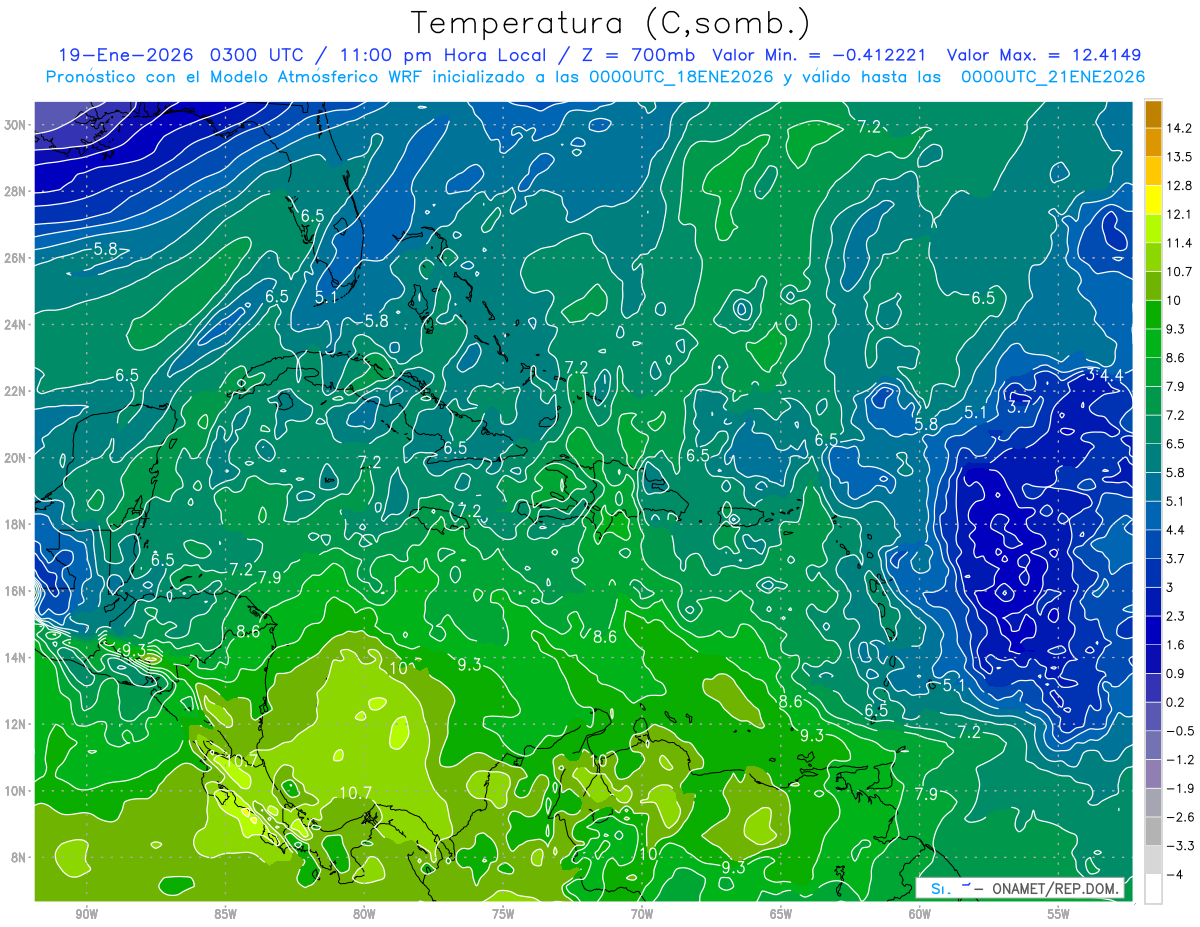
Task: Select the "0000UTC_18ENE2026" initialization time
Action: (681, 77)
